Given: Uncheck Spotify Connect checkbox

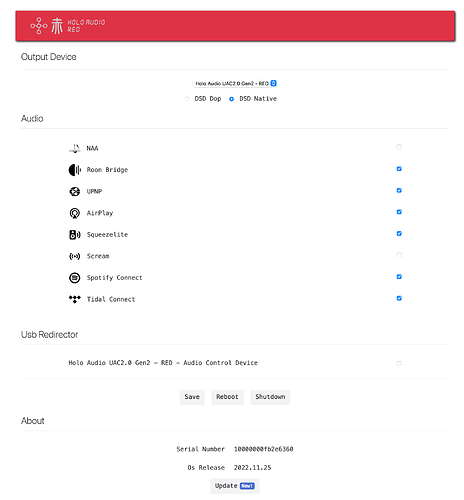Looking at the screenshot, I should tap(399, 276).
